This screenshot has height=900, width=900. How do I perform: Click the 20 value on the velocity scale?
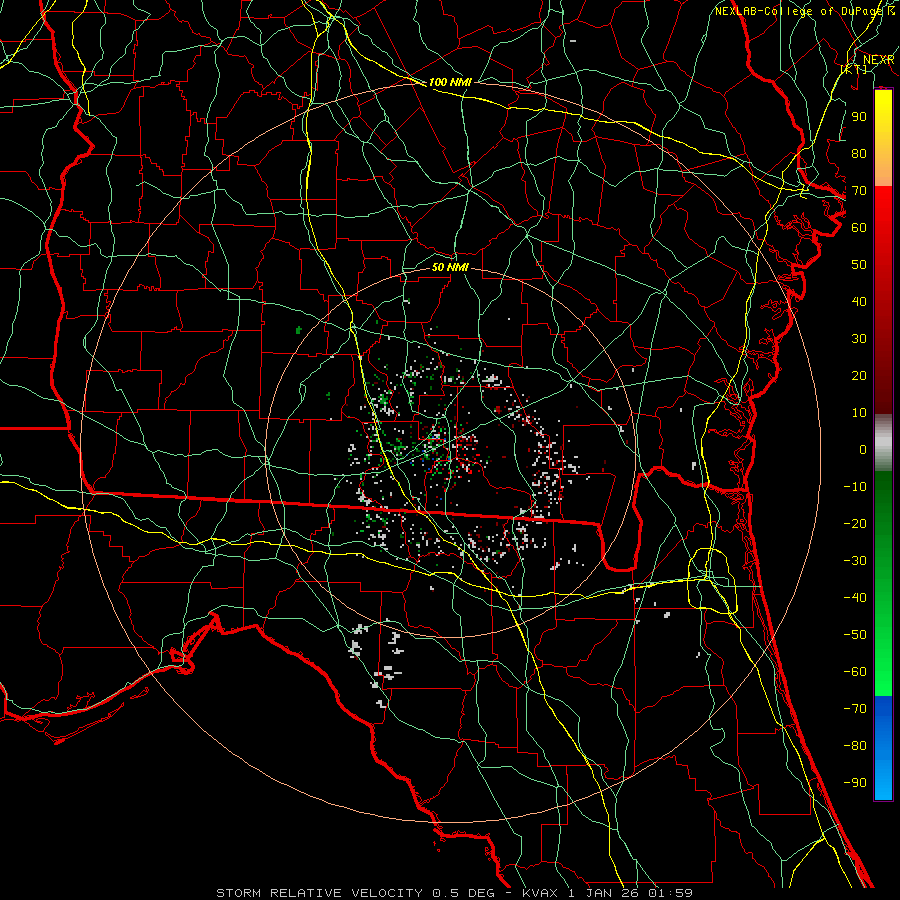859,375
